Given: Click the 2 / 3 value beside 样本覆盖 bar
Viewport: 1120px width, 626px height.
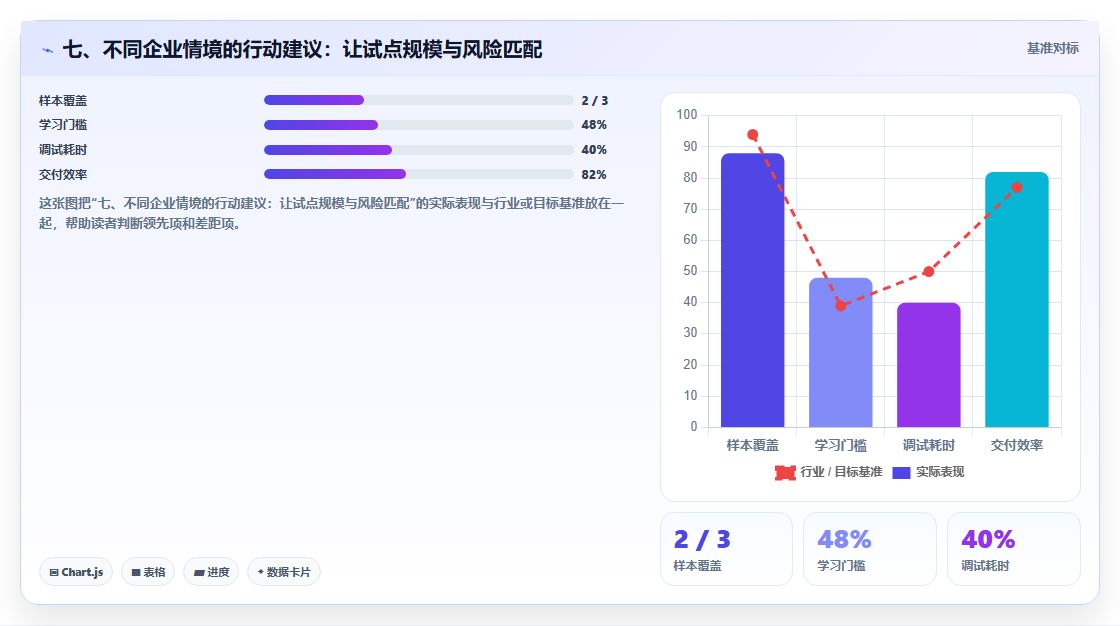Looking at the screenshot, I should [x=594, y=101].
